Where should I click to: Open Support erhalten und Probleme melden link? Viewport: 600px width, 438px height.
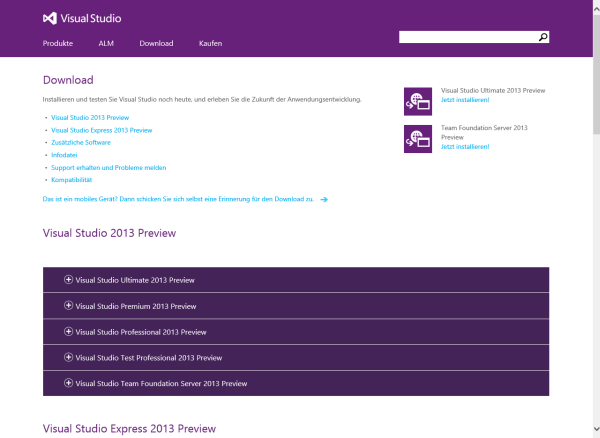[109, 168]
